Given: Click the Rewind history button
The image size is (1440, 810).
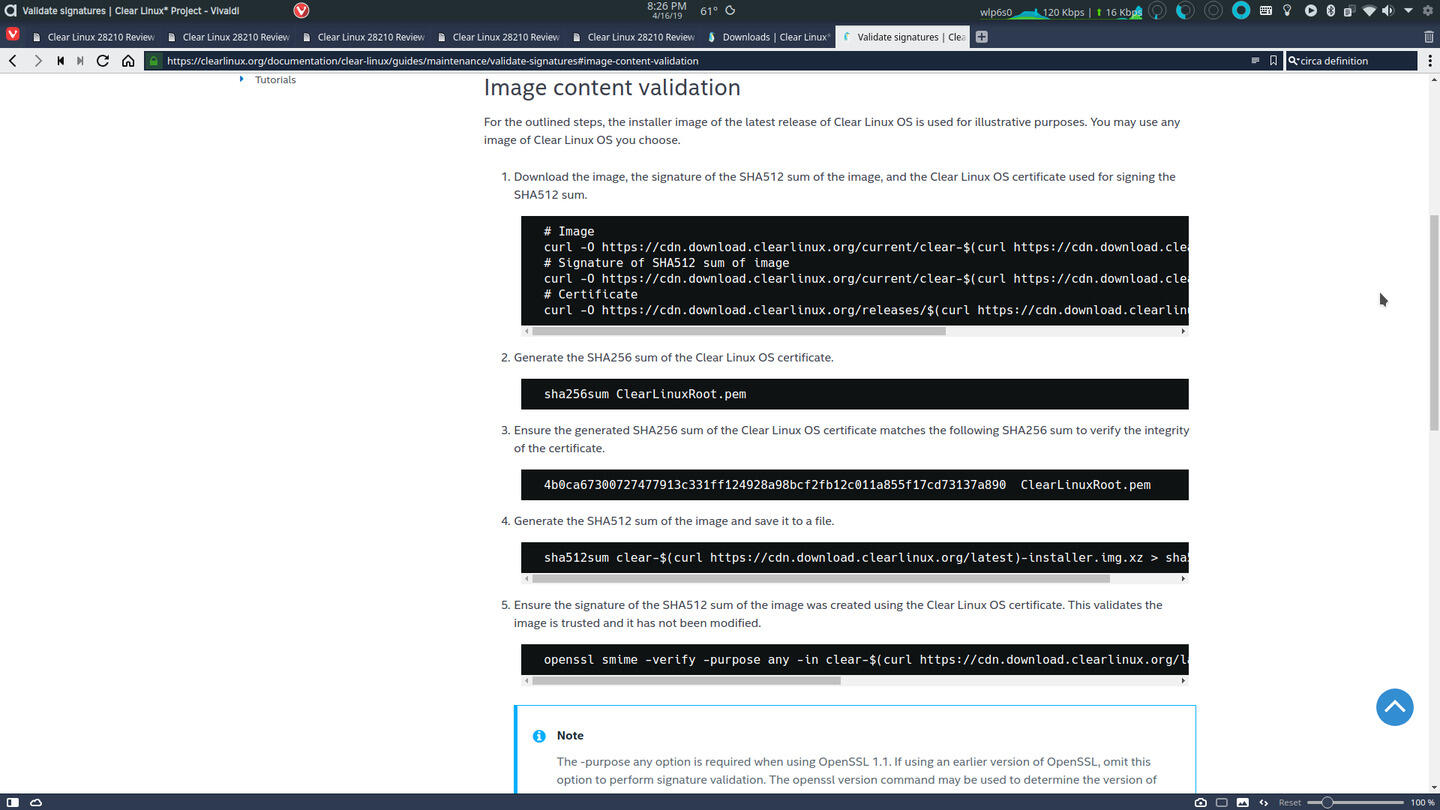Looking at the screenshot, I should 60,61.
